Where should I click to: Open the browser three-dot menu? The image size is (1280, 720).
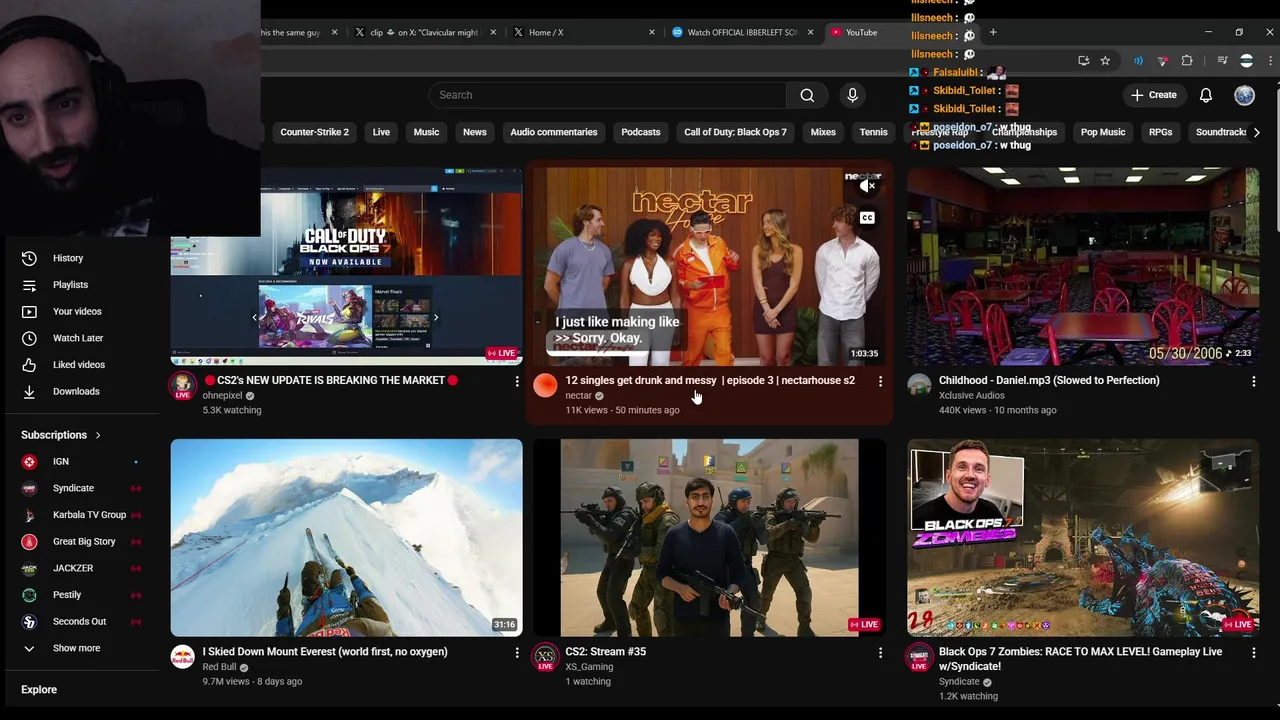pyautogui.click(x=1271, y=61)
